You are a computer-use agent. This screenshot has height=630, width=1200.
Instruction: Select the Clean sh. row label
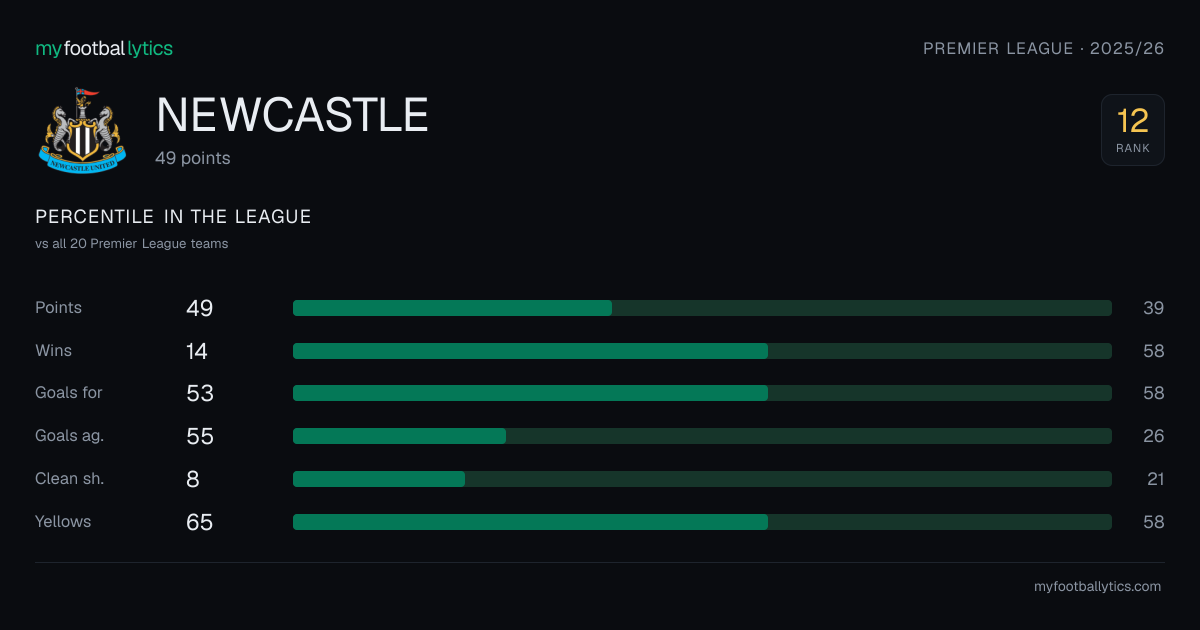pos(70,479)
